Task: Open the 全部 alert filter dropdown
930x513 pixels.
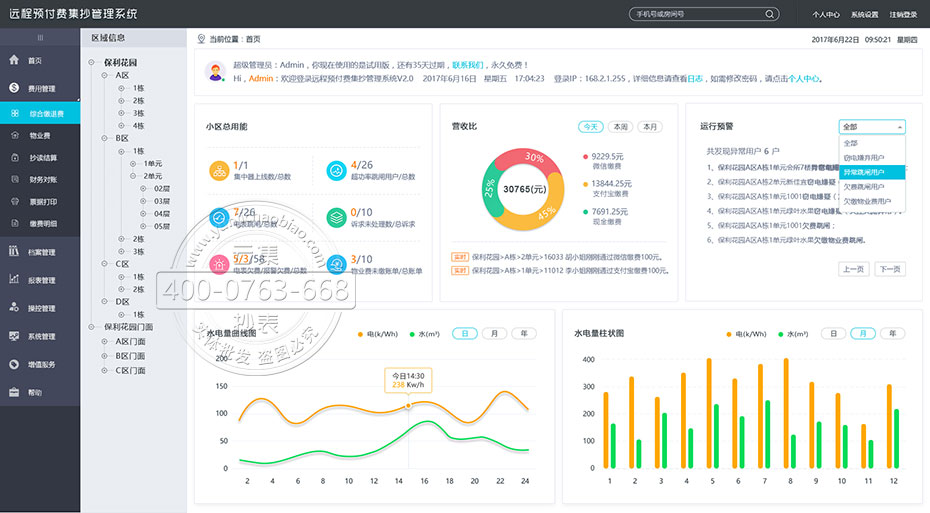Action: (872, 127)
